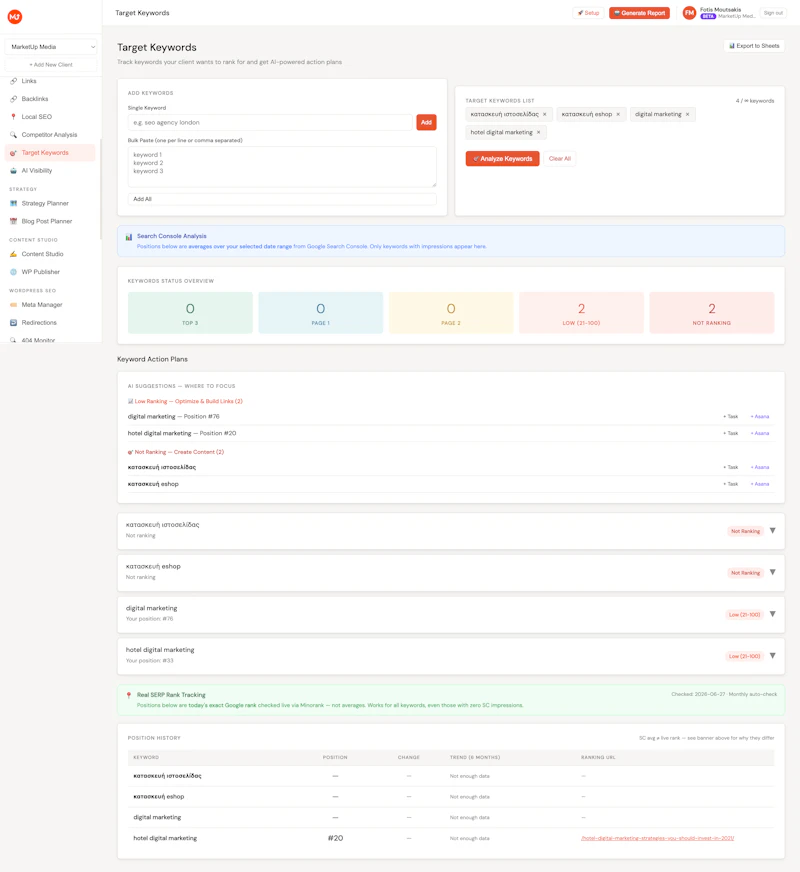Remove the digital marketing keyword tag

click(x=688, y=115)
